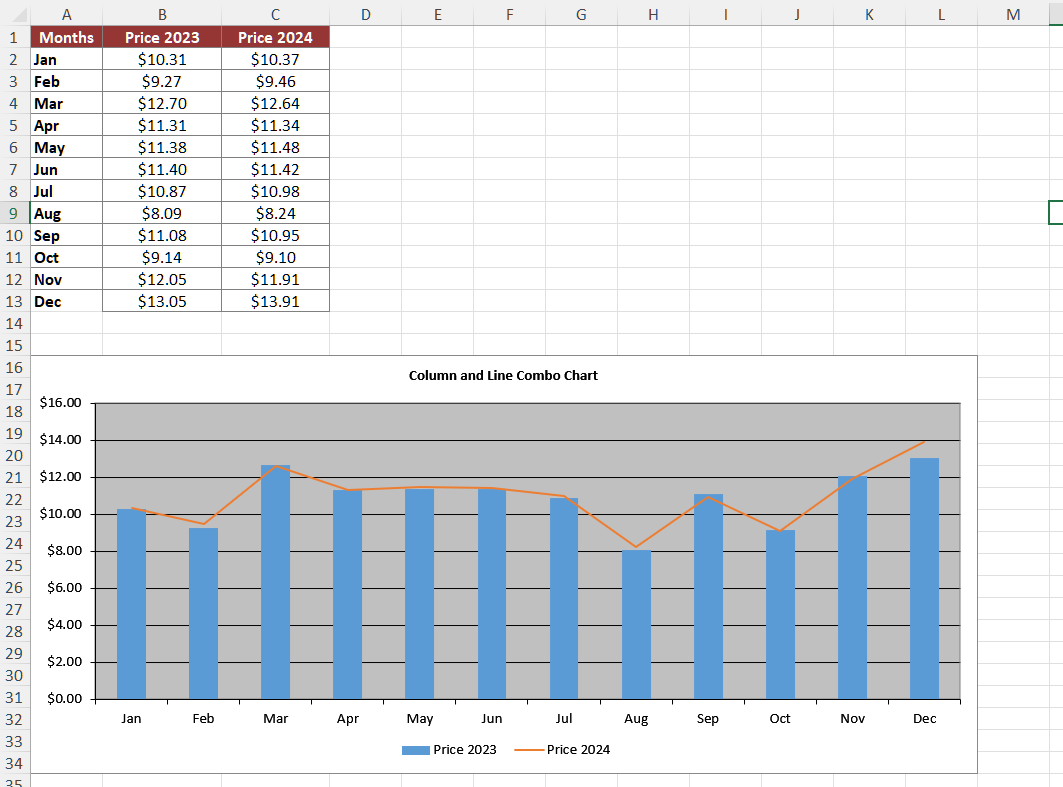Click the Price 2024 header cell

(x=274, y=37)
